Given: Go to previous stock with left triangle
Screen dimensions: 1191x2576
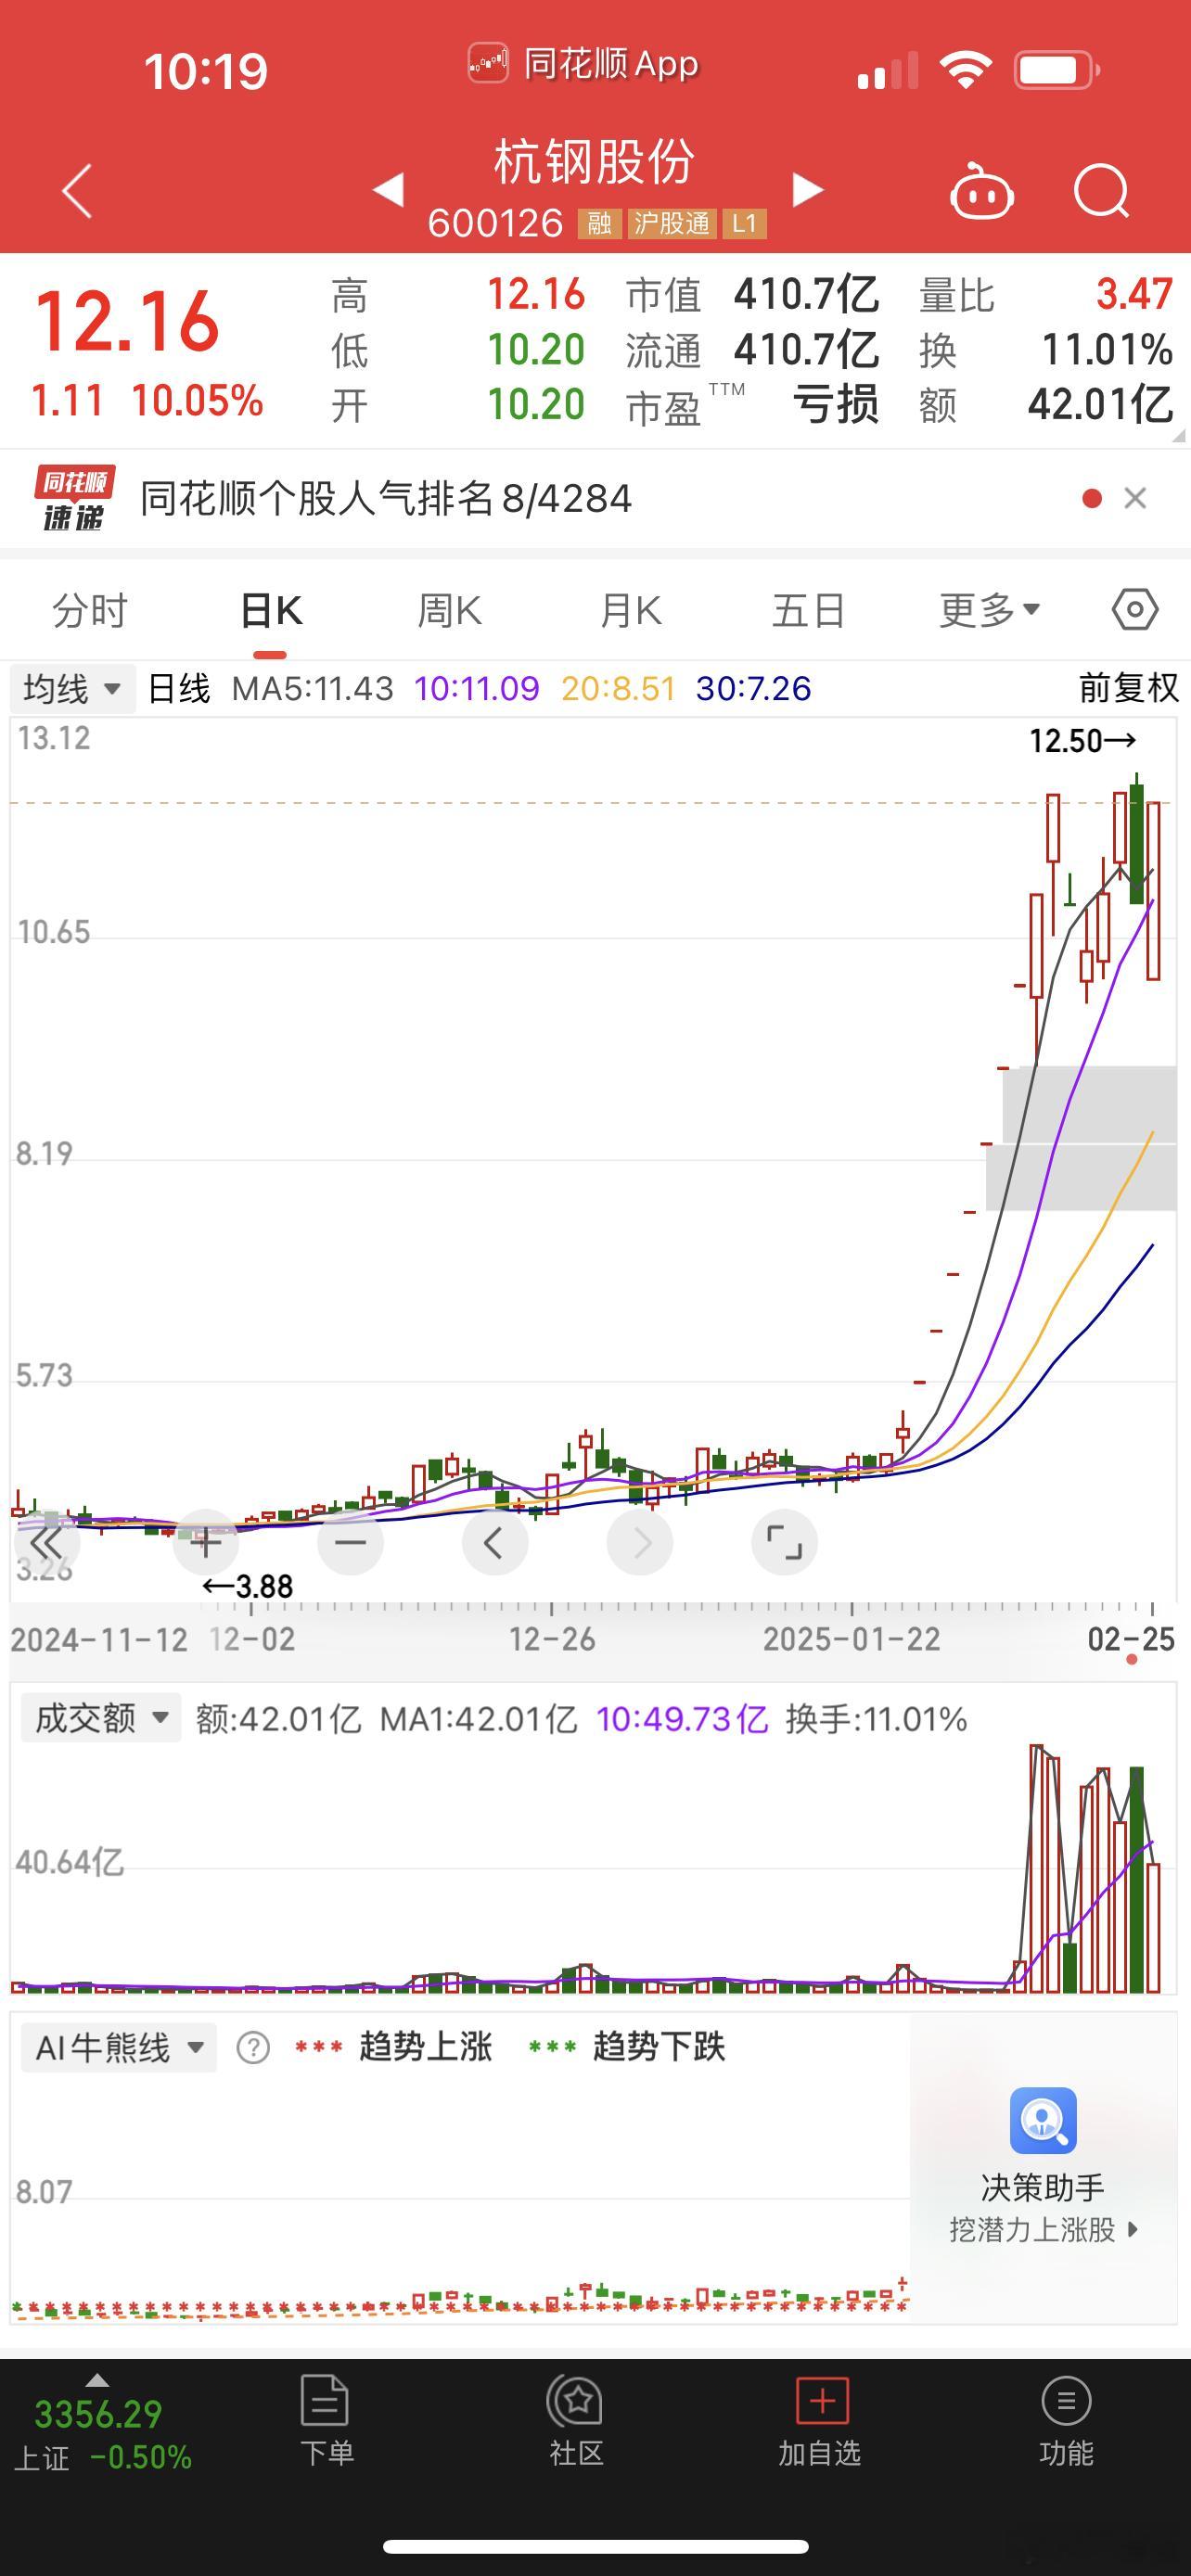Looking at the screenshot, I should click(388, 189).
